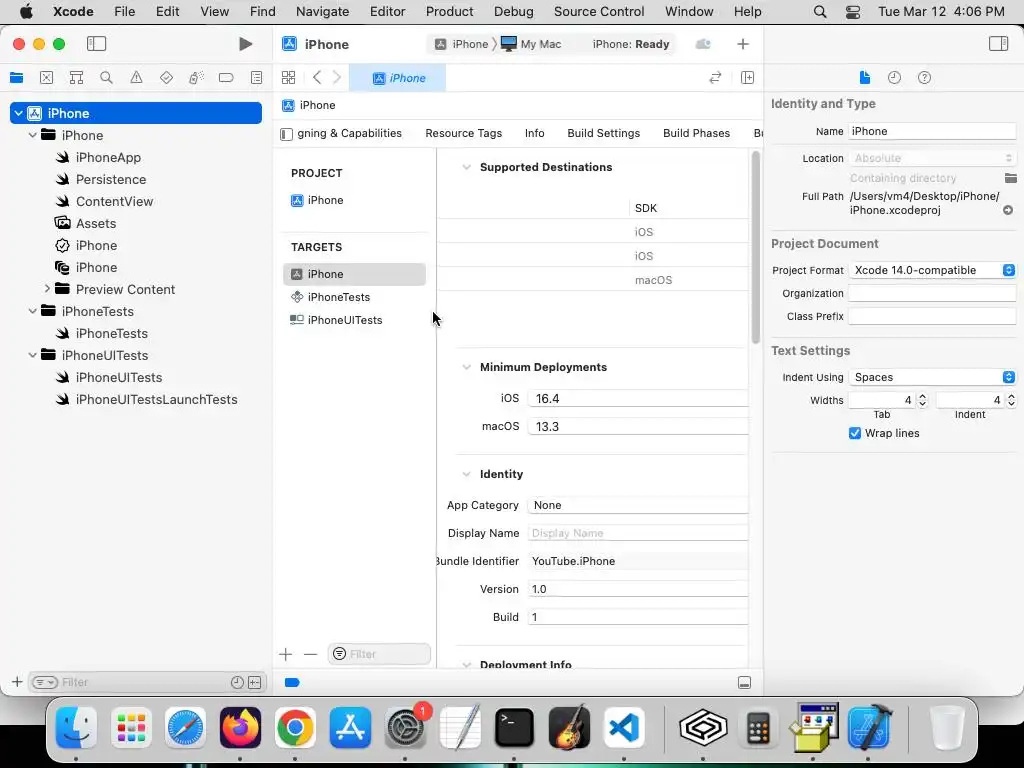Enable the Wrap lines checkbox
This screenshot has height=768, width=1024.
click(854, 433)
